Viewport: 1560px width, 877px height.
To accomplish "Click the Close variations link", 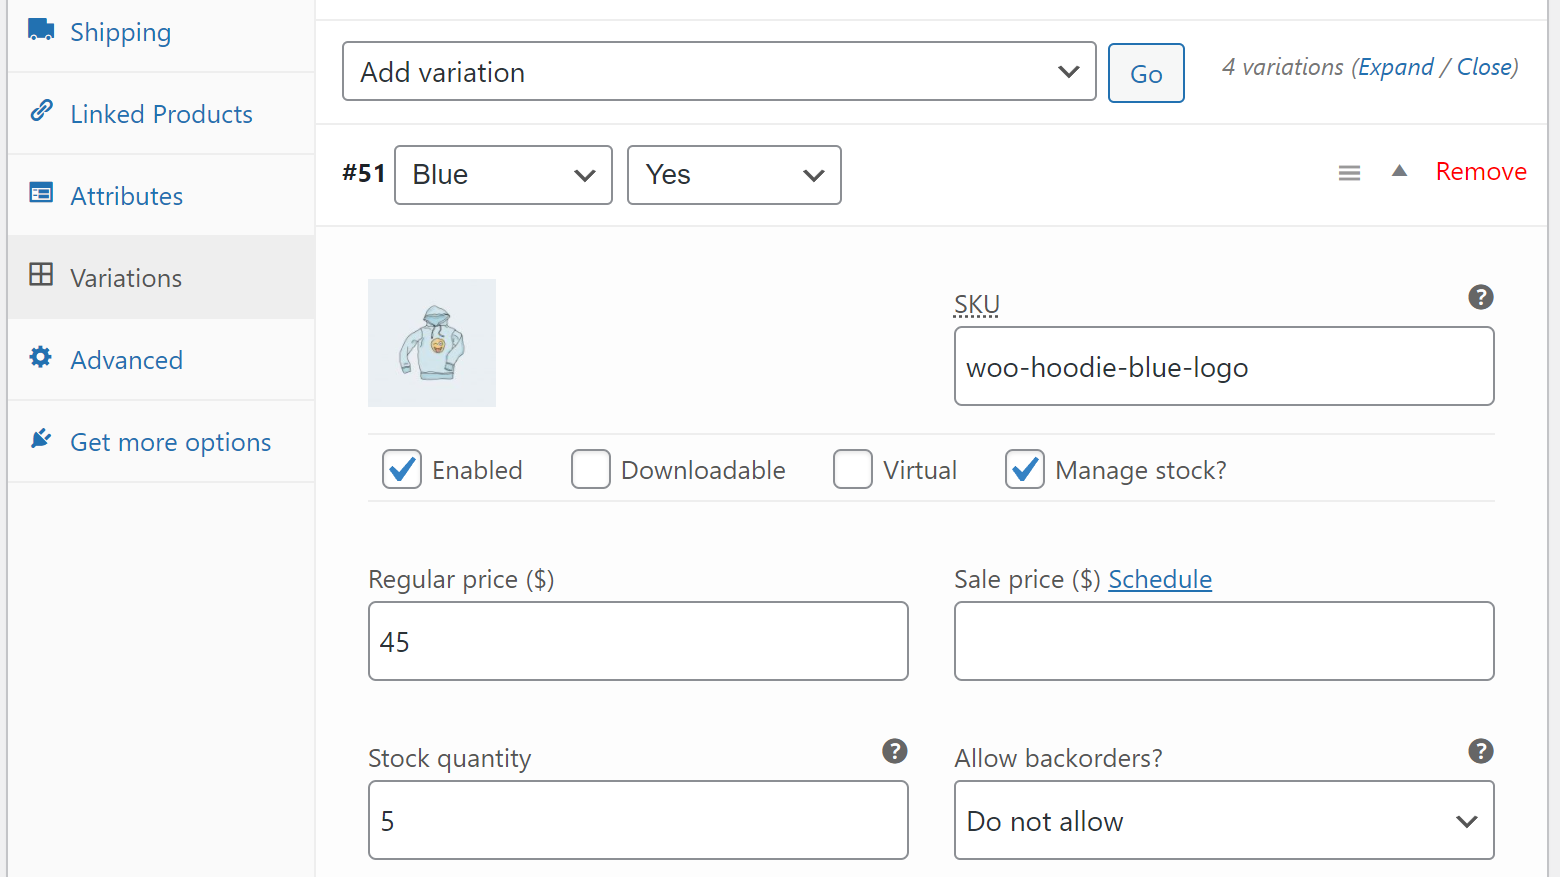I will [1484, 67].
